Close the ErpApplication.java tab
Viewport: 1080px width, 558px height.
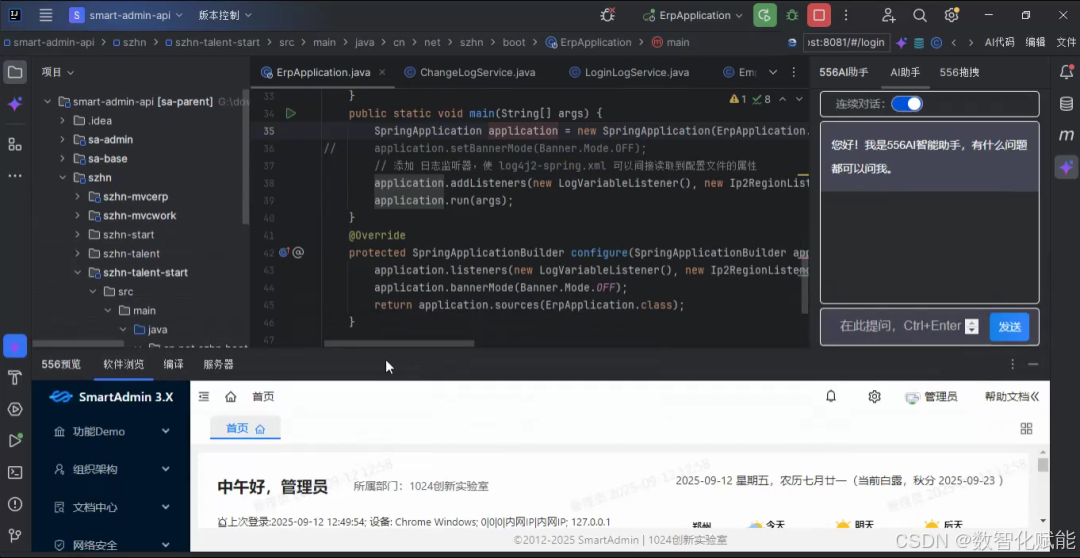tap(382, 72)
